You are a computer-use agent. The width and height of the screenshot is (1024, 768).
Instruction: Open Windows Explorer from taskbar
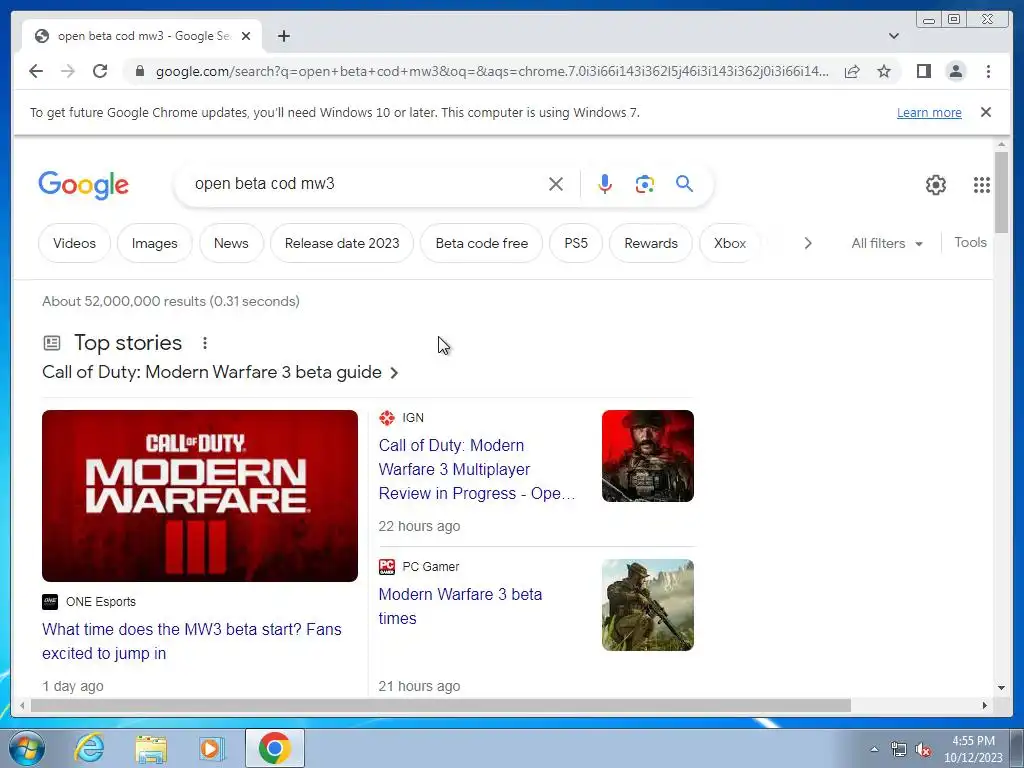coord(151,748)
